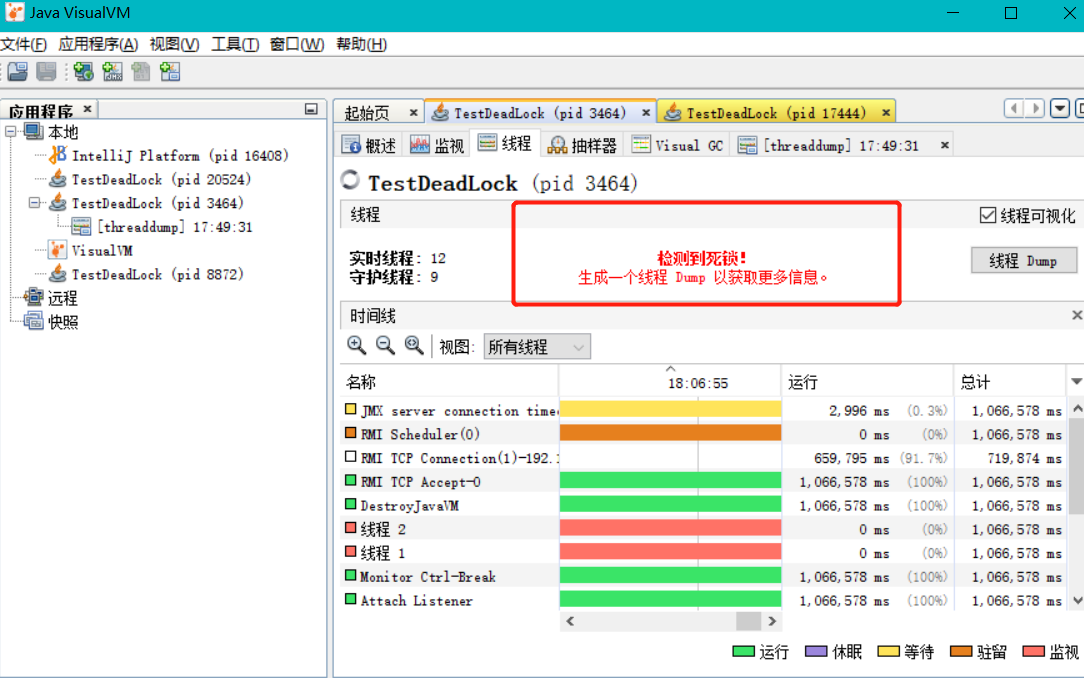
Task: Select the Attach Listener thread row
Action: (704, 601)
